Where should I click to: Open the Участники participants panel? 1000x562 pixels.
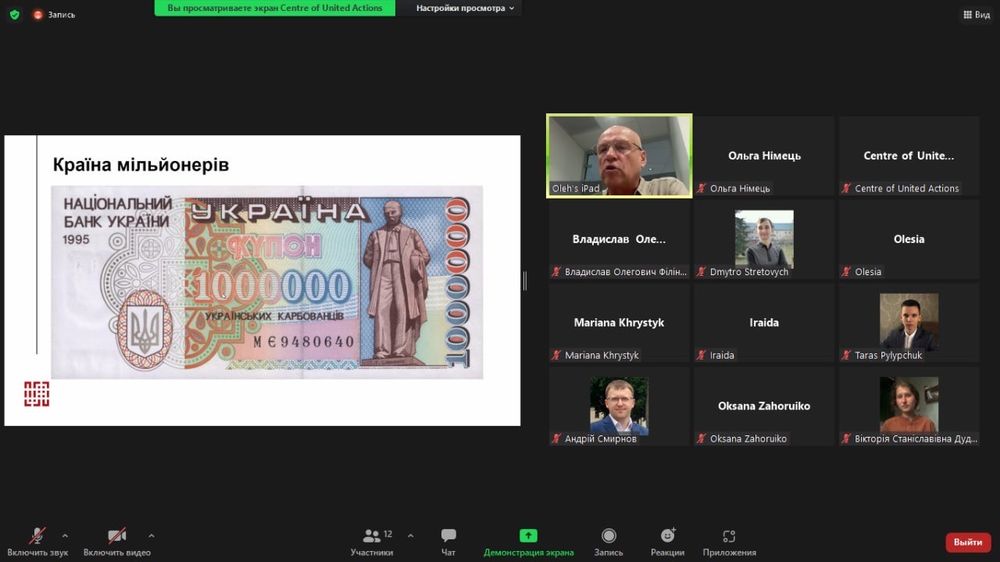coord(372,542)
